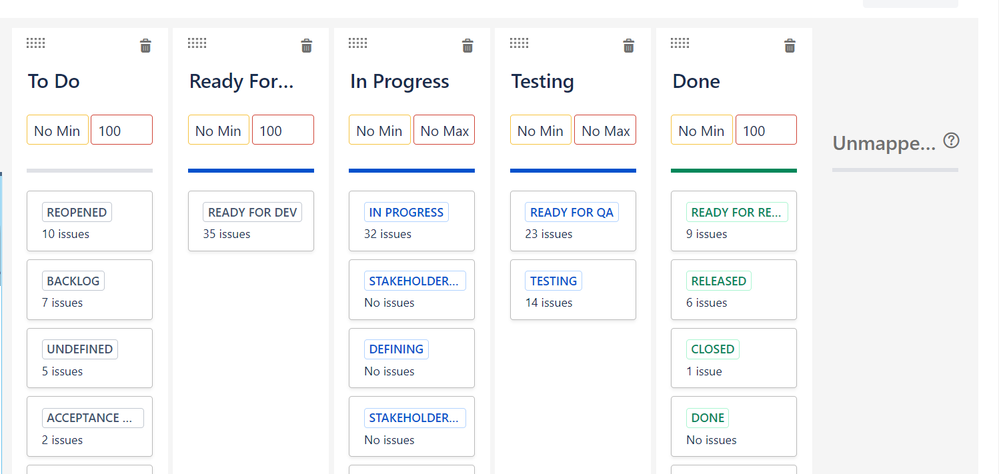Set the Testing column No Max field
The height and width of the screenshot is (474, 999).
(605, 130)
